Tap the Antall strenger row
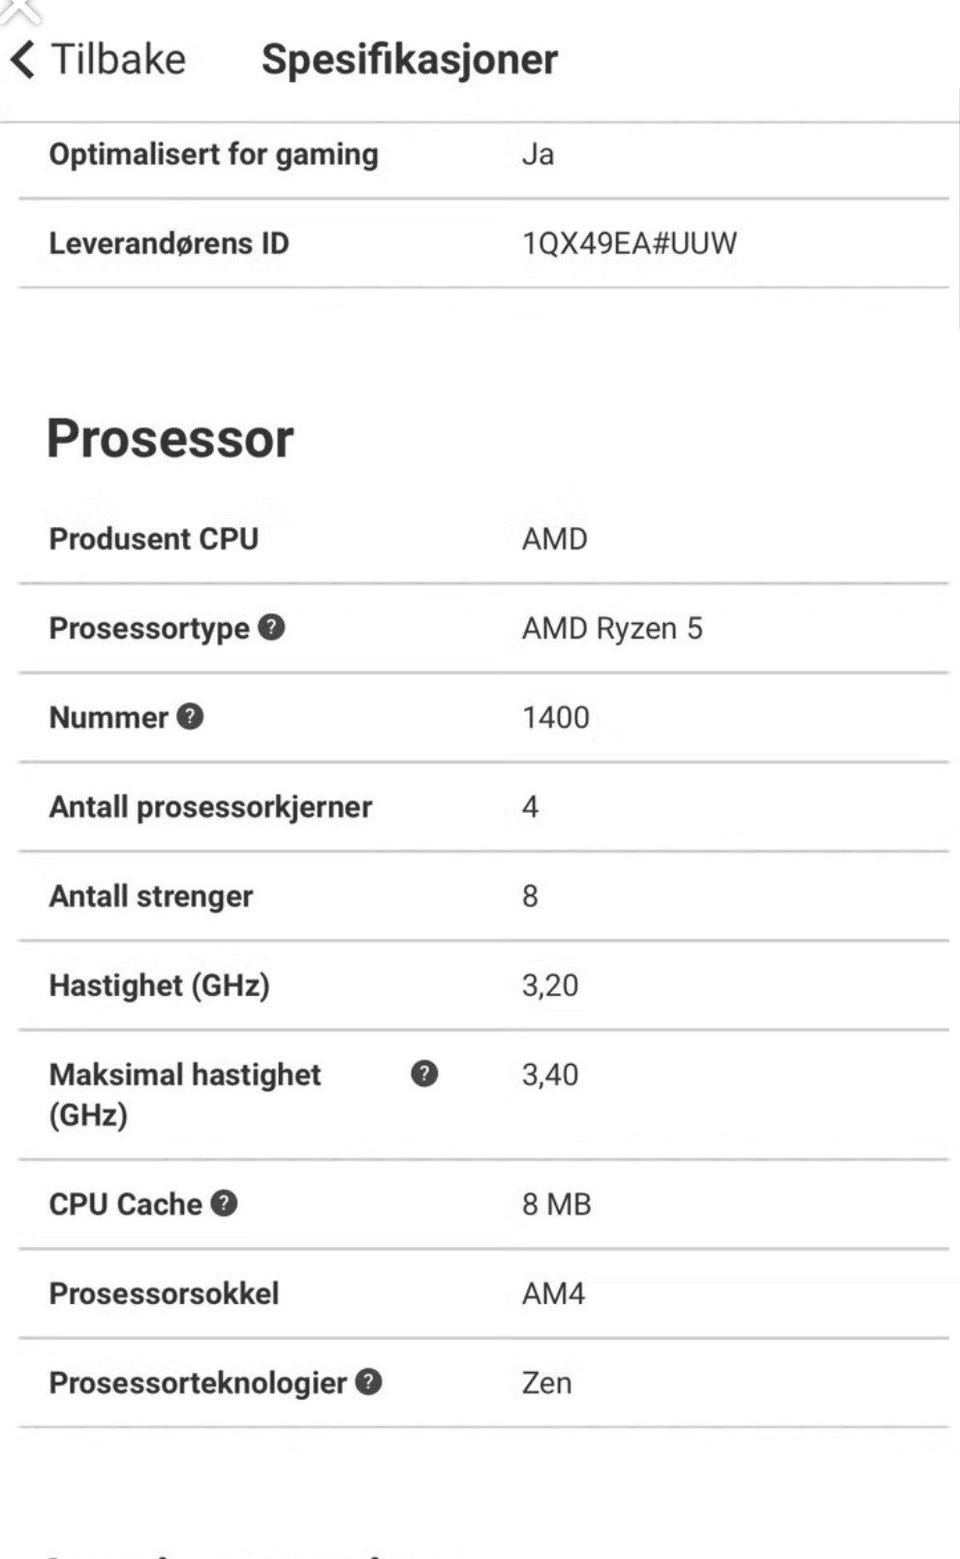 point(483,896)
